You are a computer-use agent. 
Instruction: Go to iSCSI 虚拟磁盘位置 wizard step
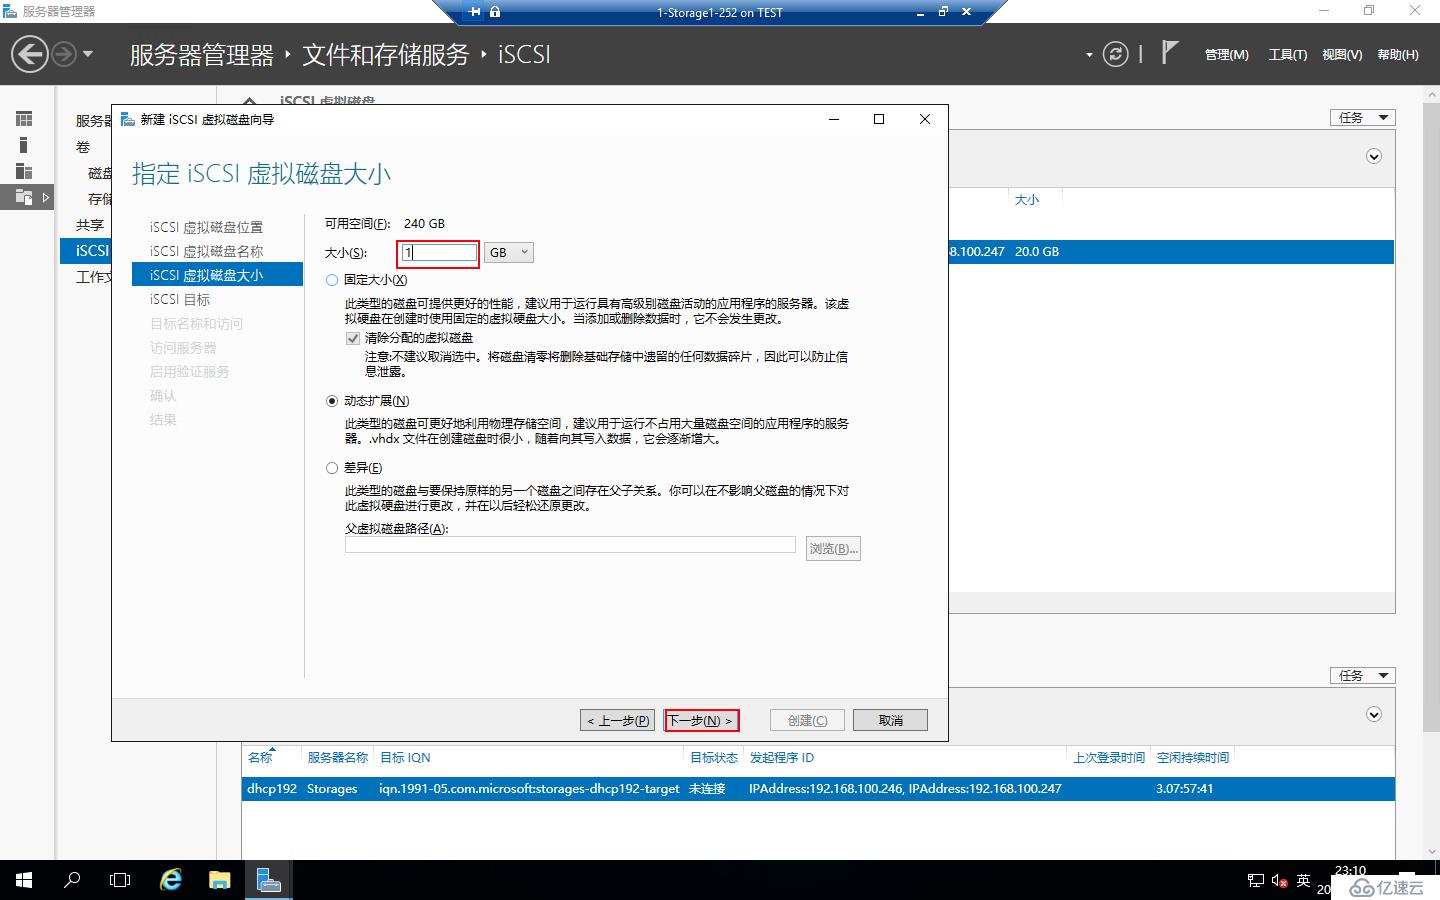[x=207, y=227]
